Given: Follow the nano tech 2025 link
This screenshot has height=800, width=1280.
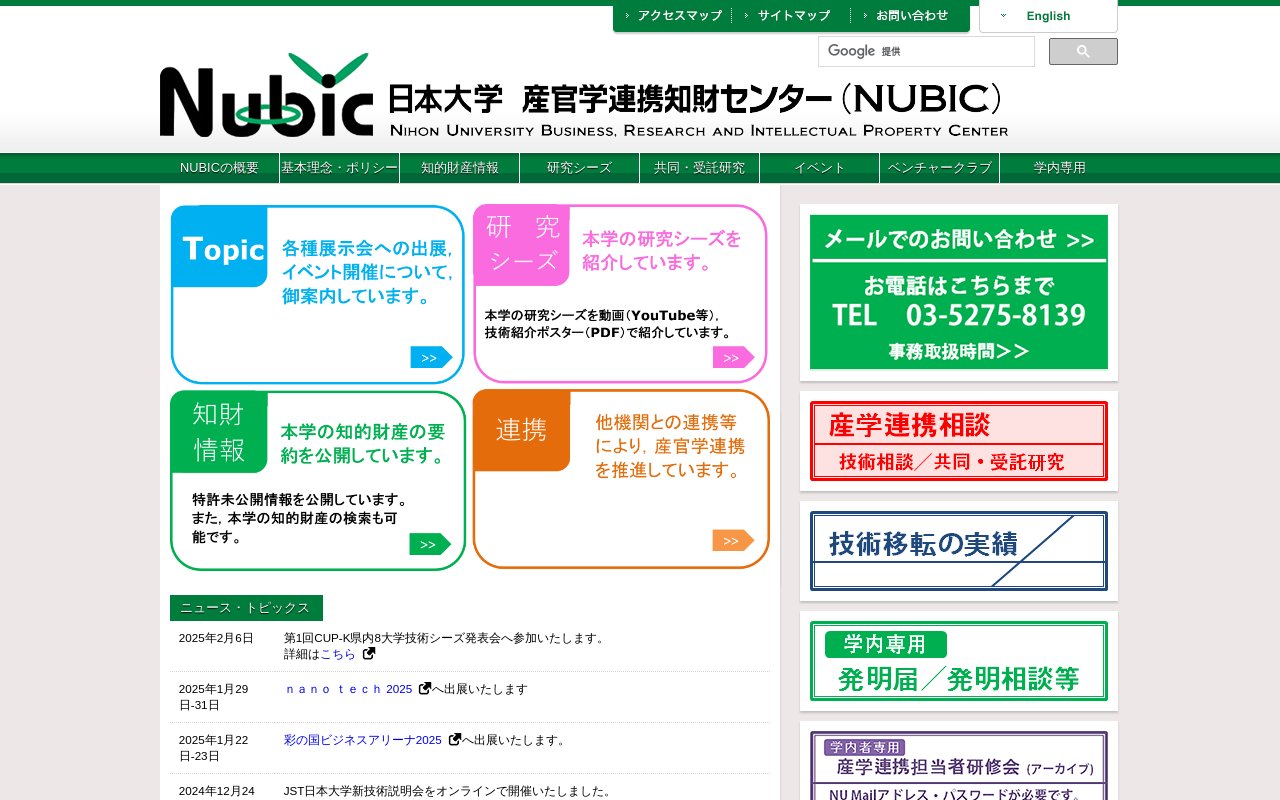Looking at the screenshot, I should (349, 689).
